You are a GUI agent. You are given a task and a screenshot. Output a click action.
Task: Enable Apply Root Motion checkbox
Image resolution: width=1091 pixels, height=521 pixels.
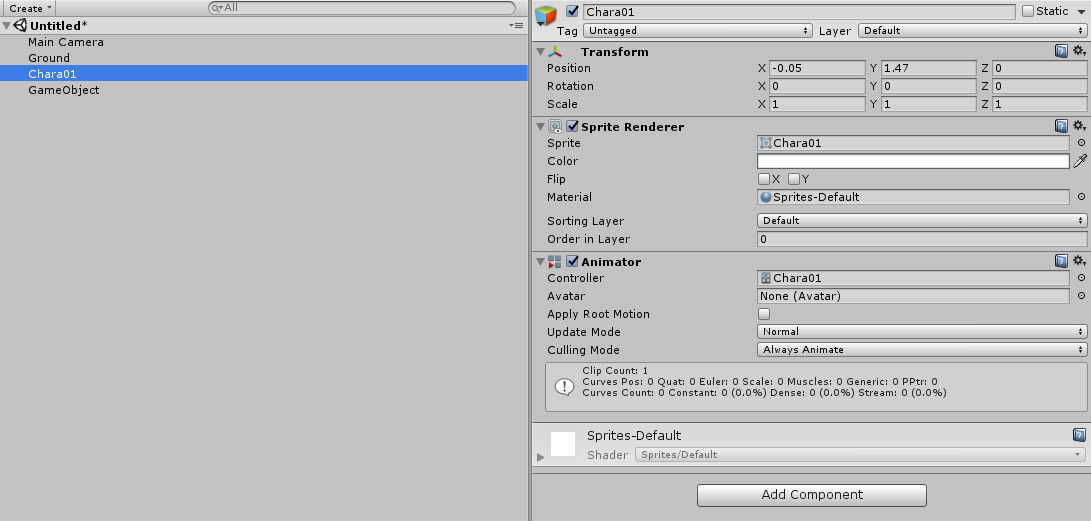(764, 314)
